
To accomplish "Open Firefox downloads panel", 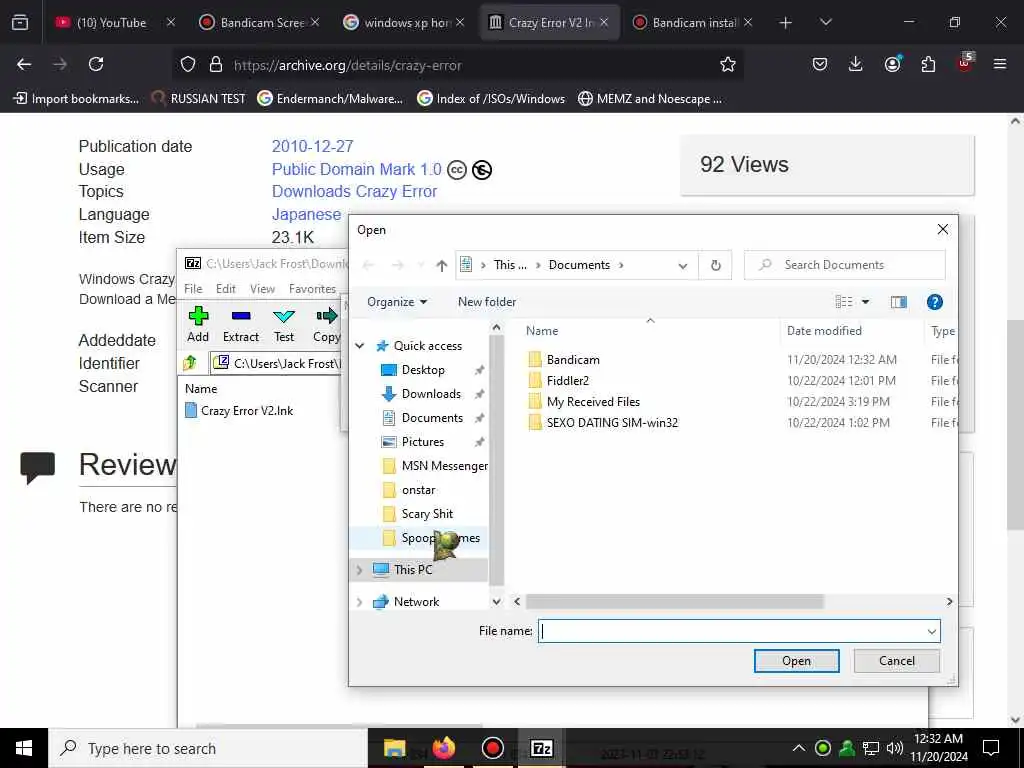I will pyautogui.click(x=856, y=64).
